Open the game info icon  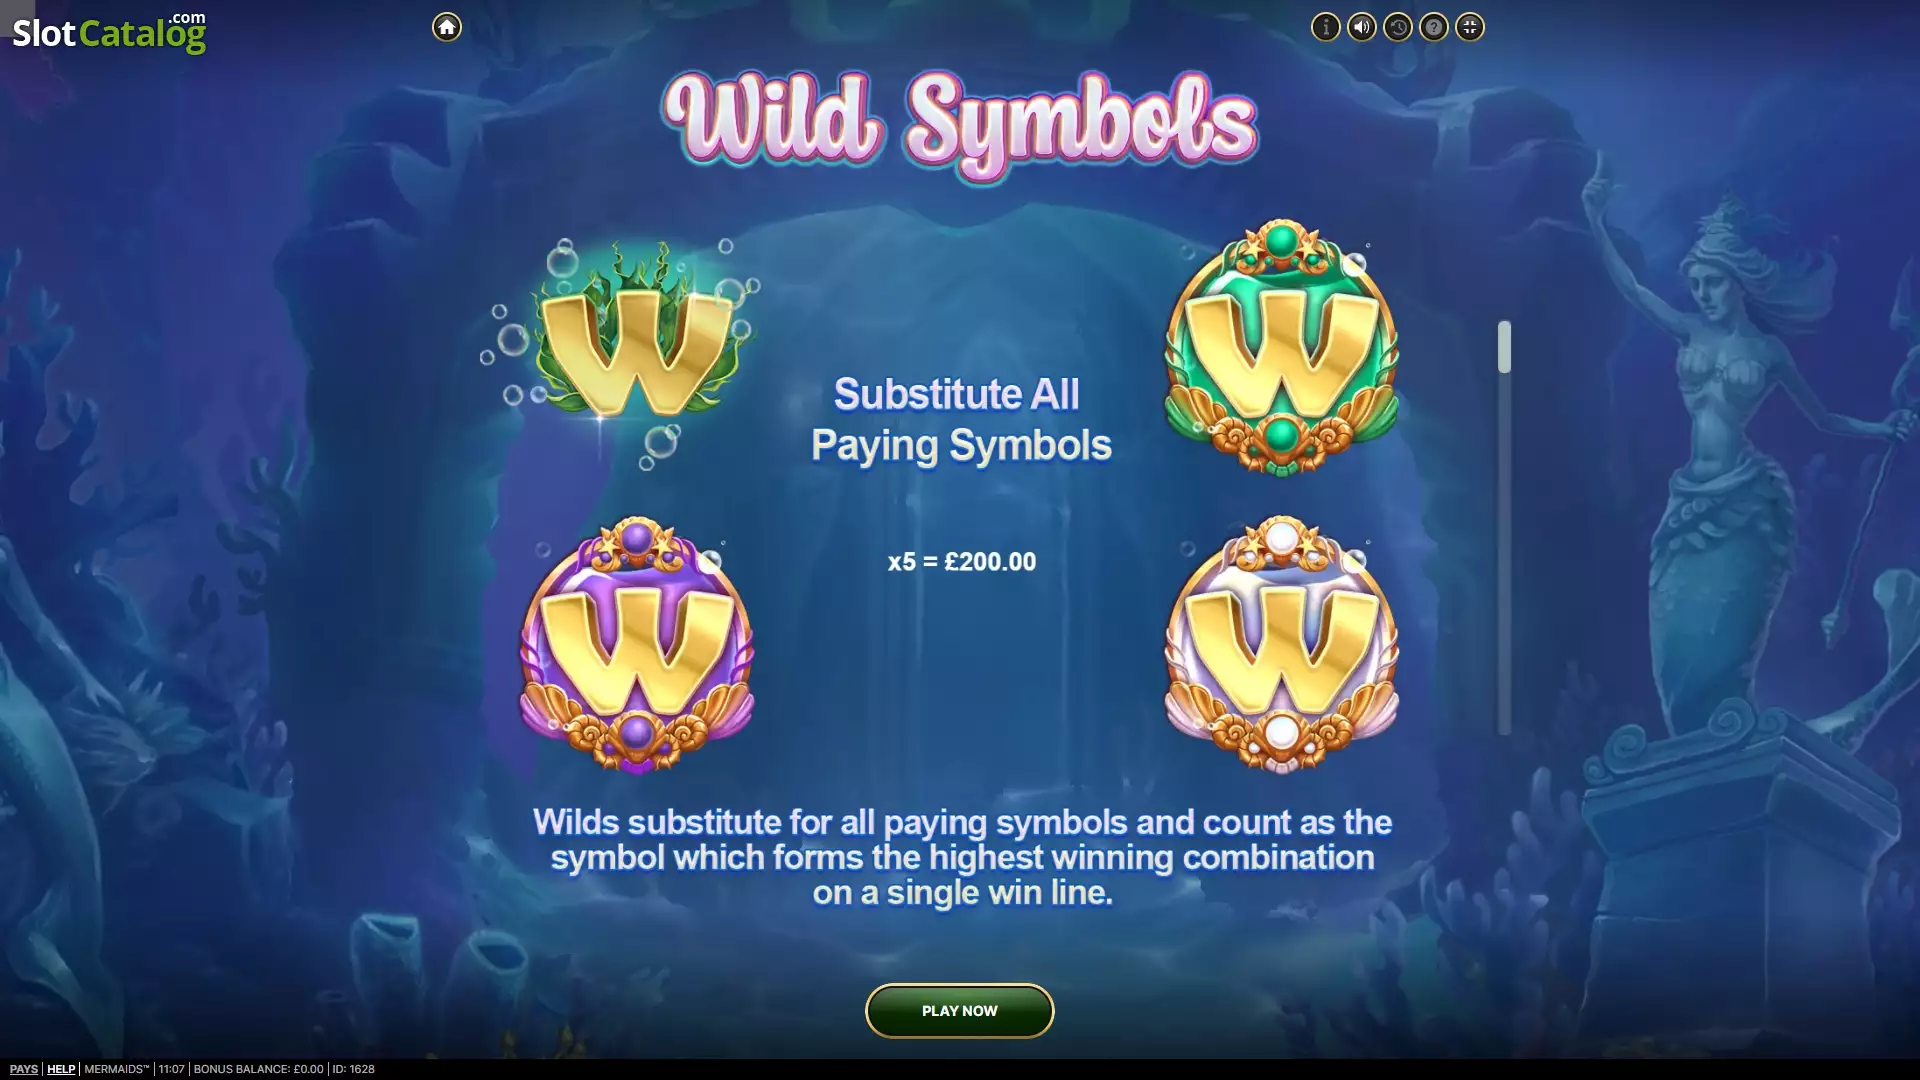pyautogui.click(x=1326, y=27)
